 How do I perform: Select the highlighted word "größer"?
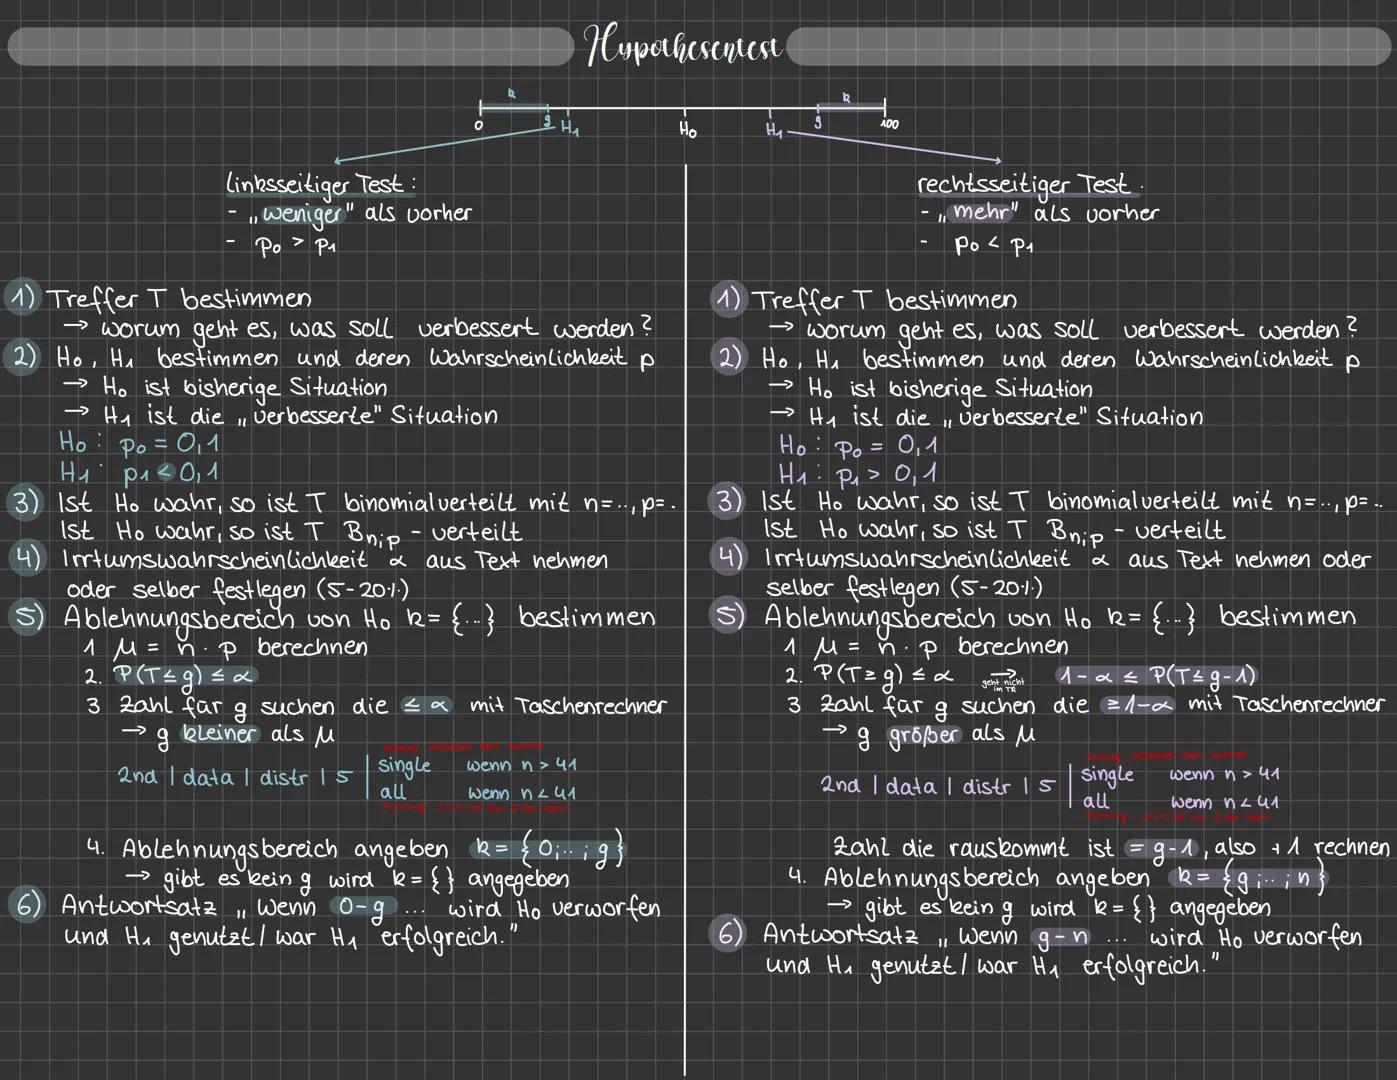pos(923,734)
